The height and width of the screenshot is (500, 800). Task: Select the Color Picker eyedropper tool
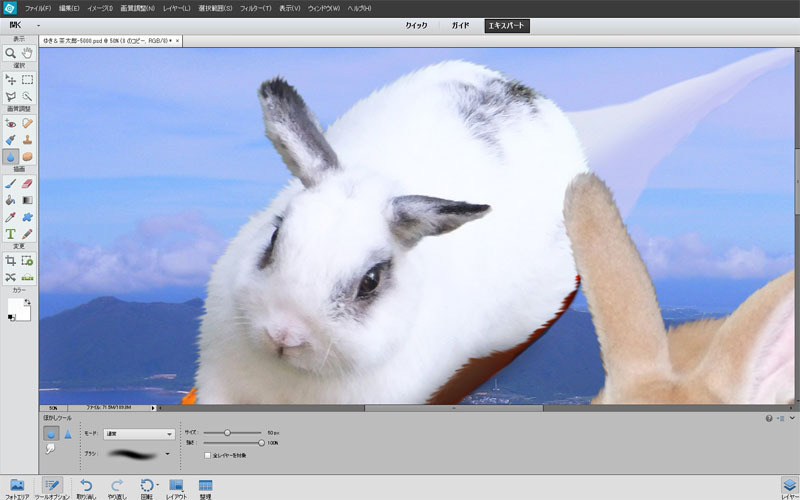[10, 217]
